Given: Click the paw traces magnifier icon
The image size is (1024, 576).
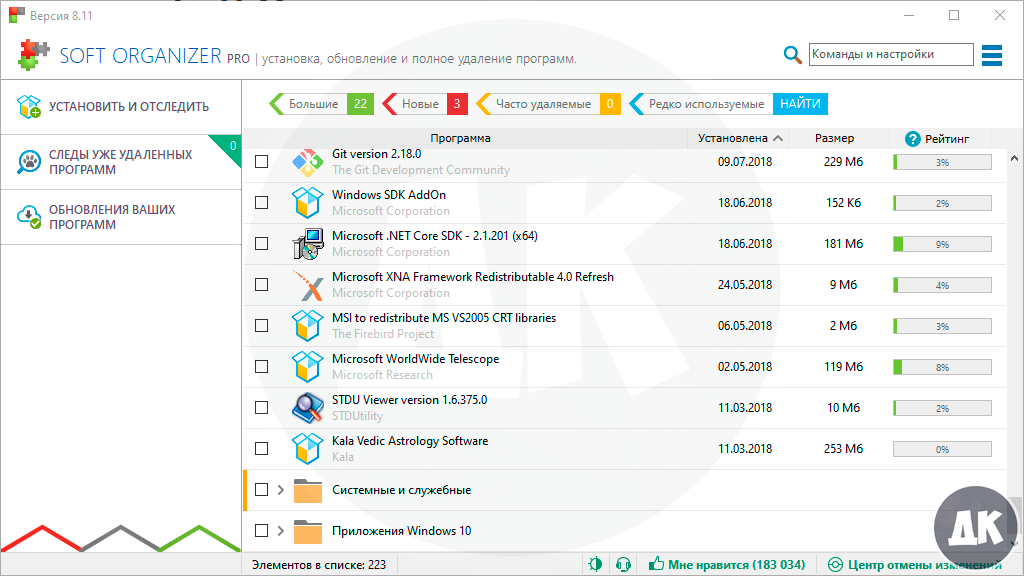Looking at the screenshot, I should tap(29, 161).
